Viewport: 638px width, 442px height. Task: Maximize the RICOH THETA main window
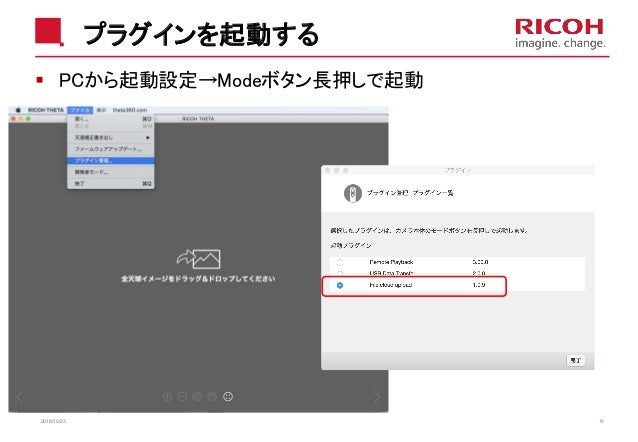point(28,118)
